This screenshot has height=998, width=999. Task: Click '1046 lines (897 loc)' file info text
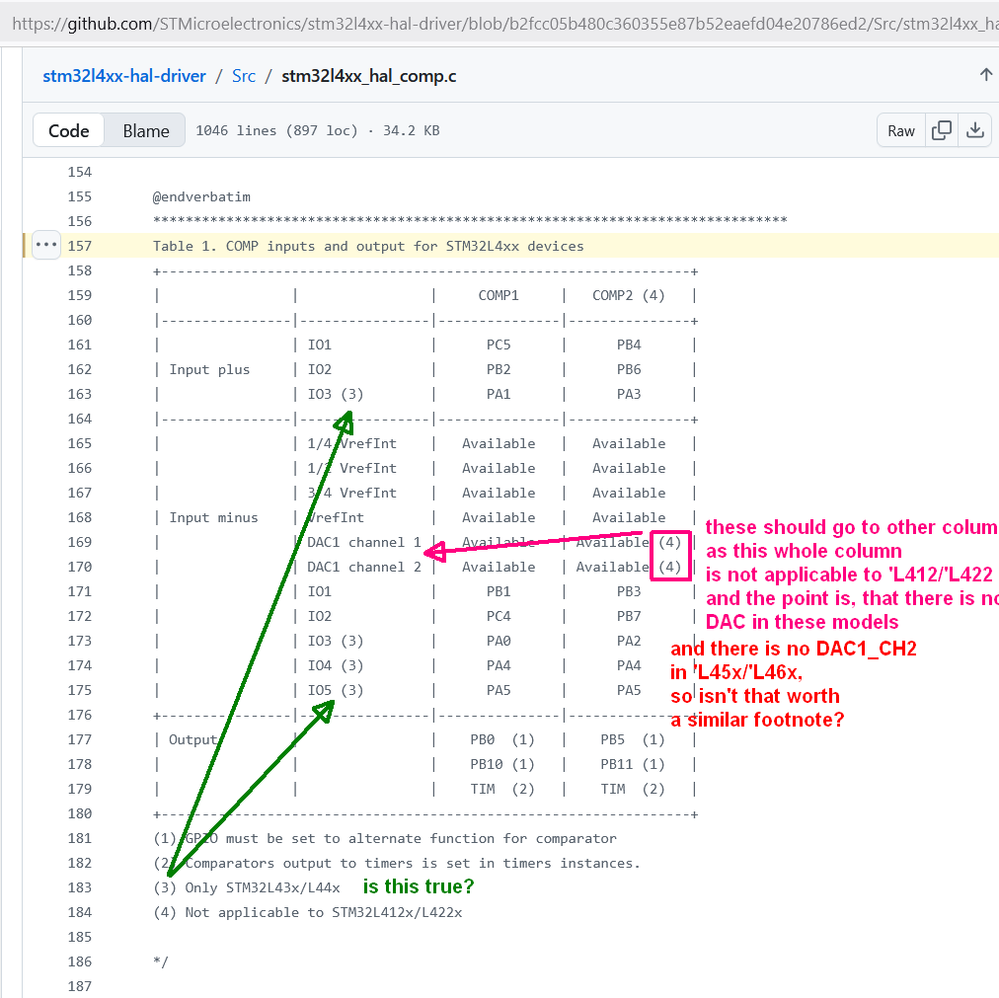pos(277,131)
